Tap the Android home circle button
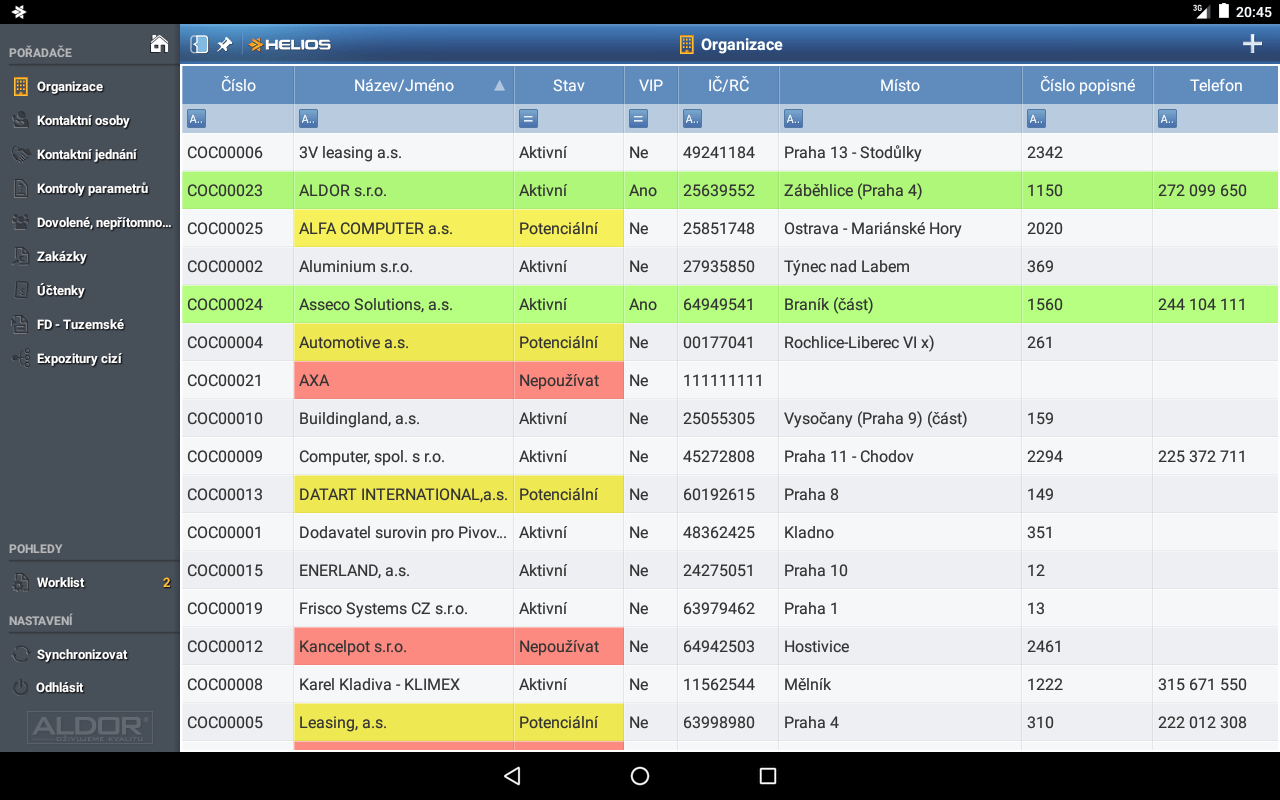The width and height of the screenshot is (1280, 800). (x=640, y=776)
